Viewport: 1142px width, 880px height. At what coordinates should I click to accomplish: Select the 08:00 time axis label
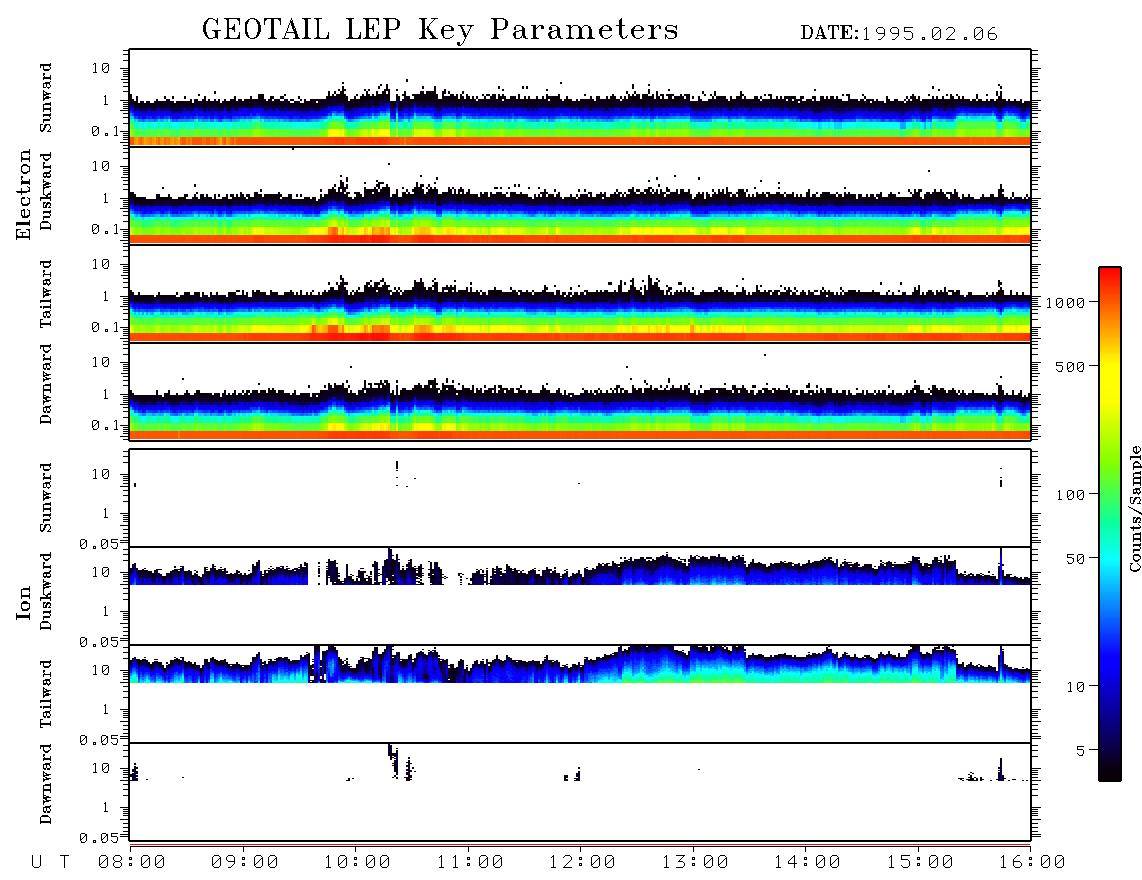tap(132, 863)
